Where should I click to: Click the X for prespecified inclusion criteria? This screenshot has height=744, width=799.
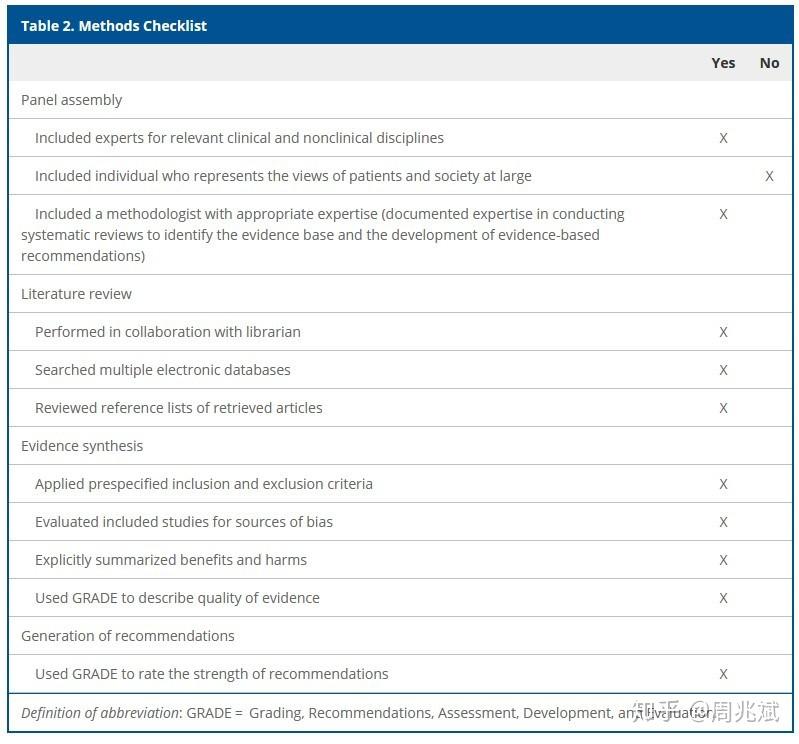[x=724, y=484]
